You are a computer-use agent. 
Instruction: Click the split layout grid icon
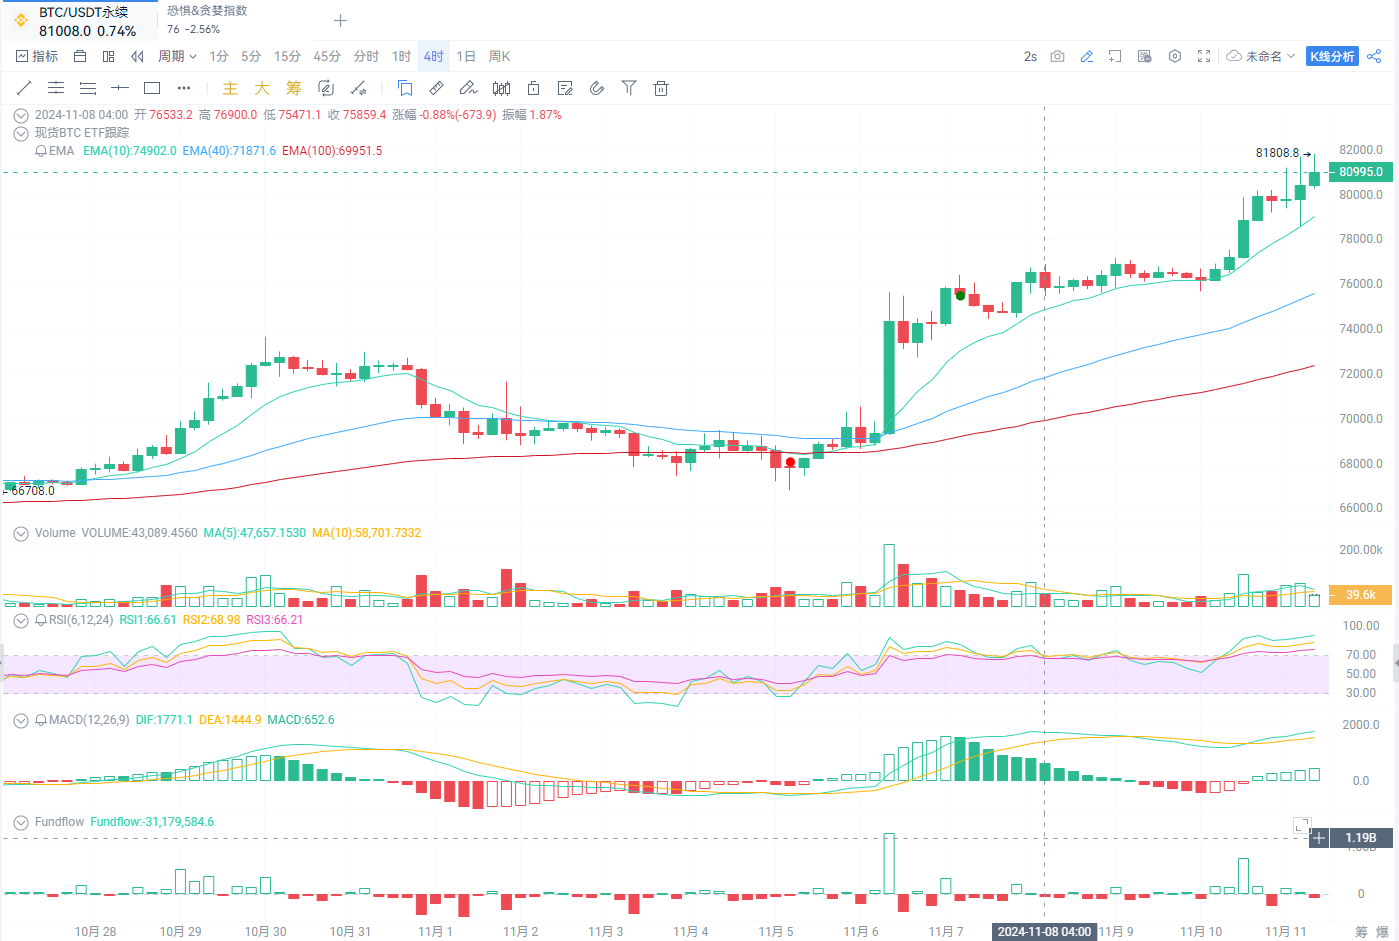pyautogui.click(x=109, y=56)
